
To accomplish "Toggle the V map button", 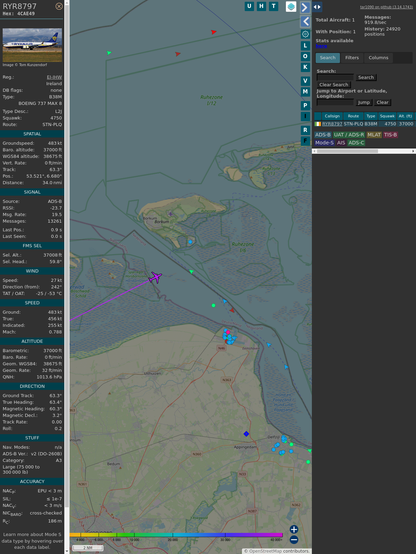I will (x=305, y=81).
